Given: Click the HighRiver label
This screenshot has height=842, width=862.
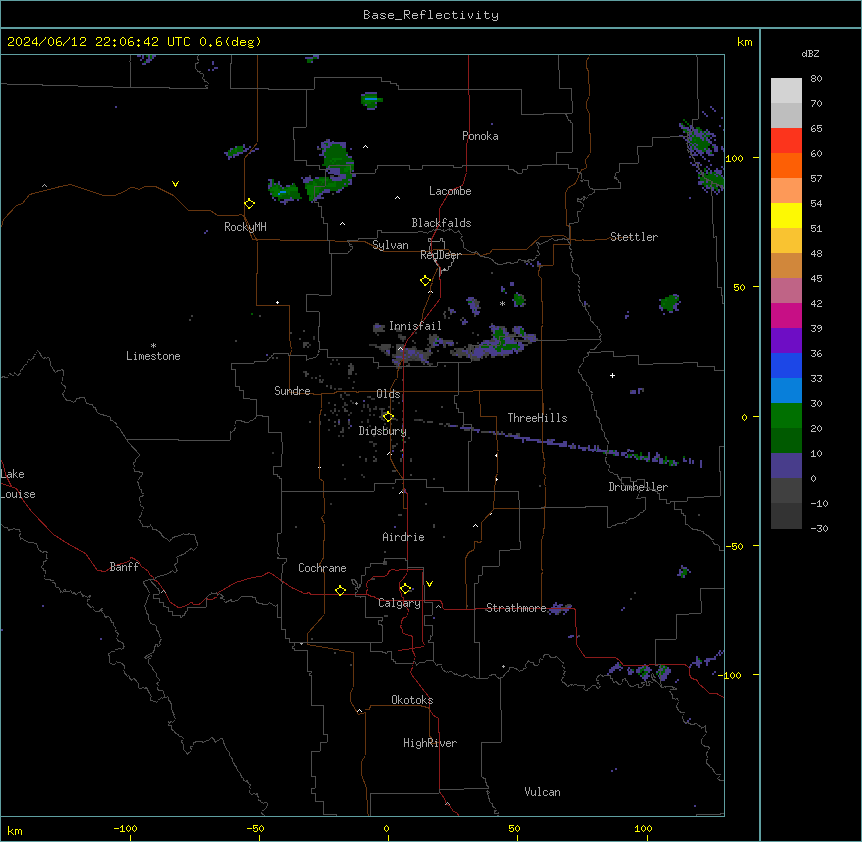Looking at the screenshot, I should point(430,743).
